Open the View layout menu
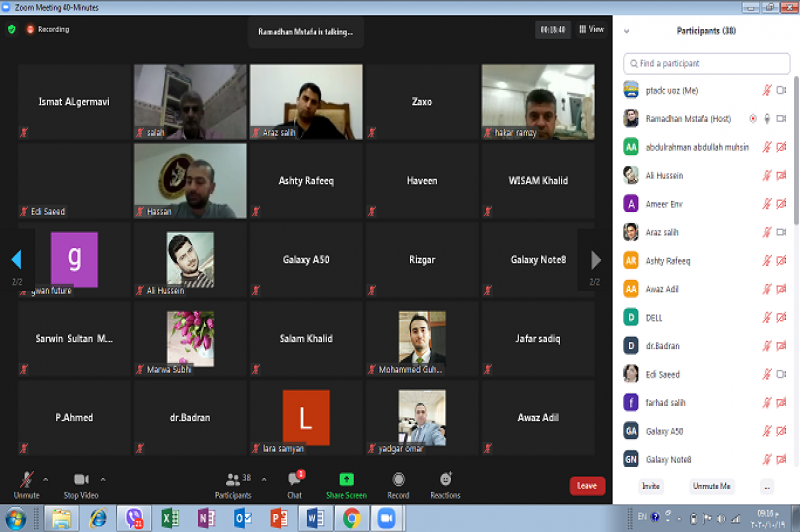 [591, 29]
